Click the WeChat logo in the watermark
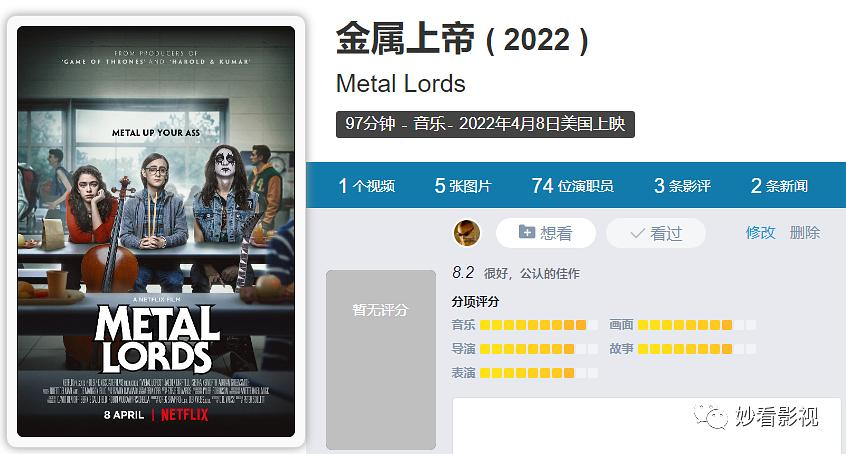 (711, 416)
